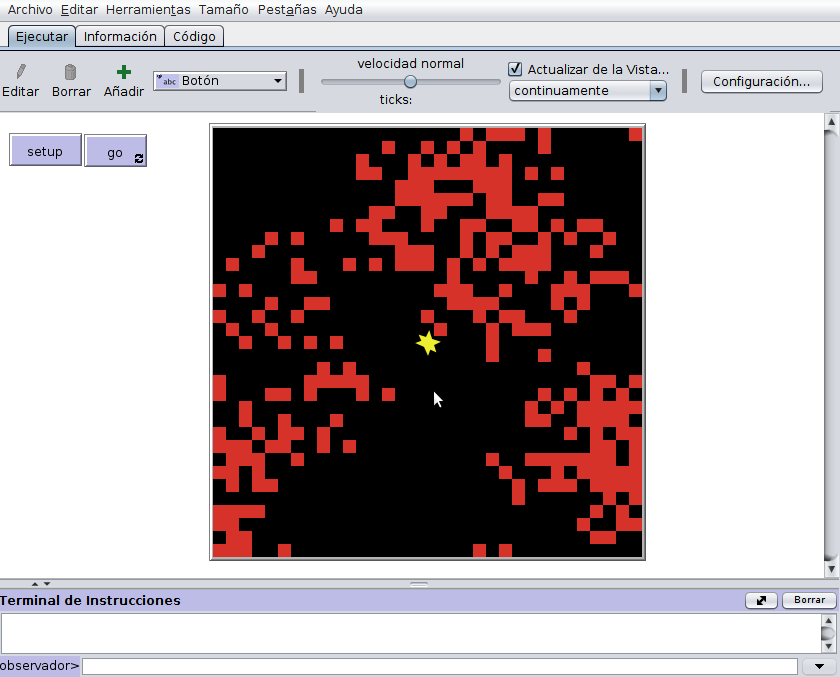Click the Editar pencil icon
Viewport: 840px width, 677px height.
click(x=21, y=72)
